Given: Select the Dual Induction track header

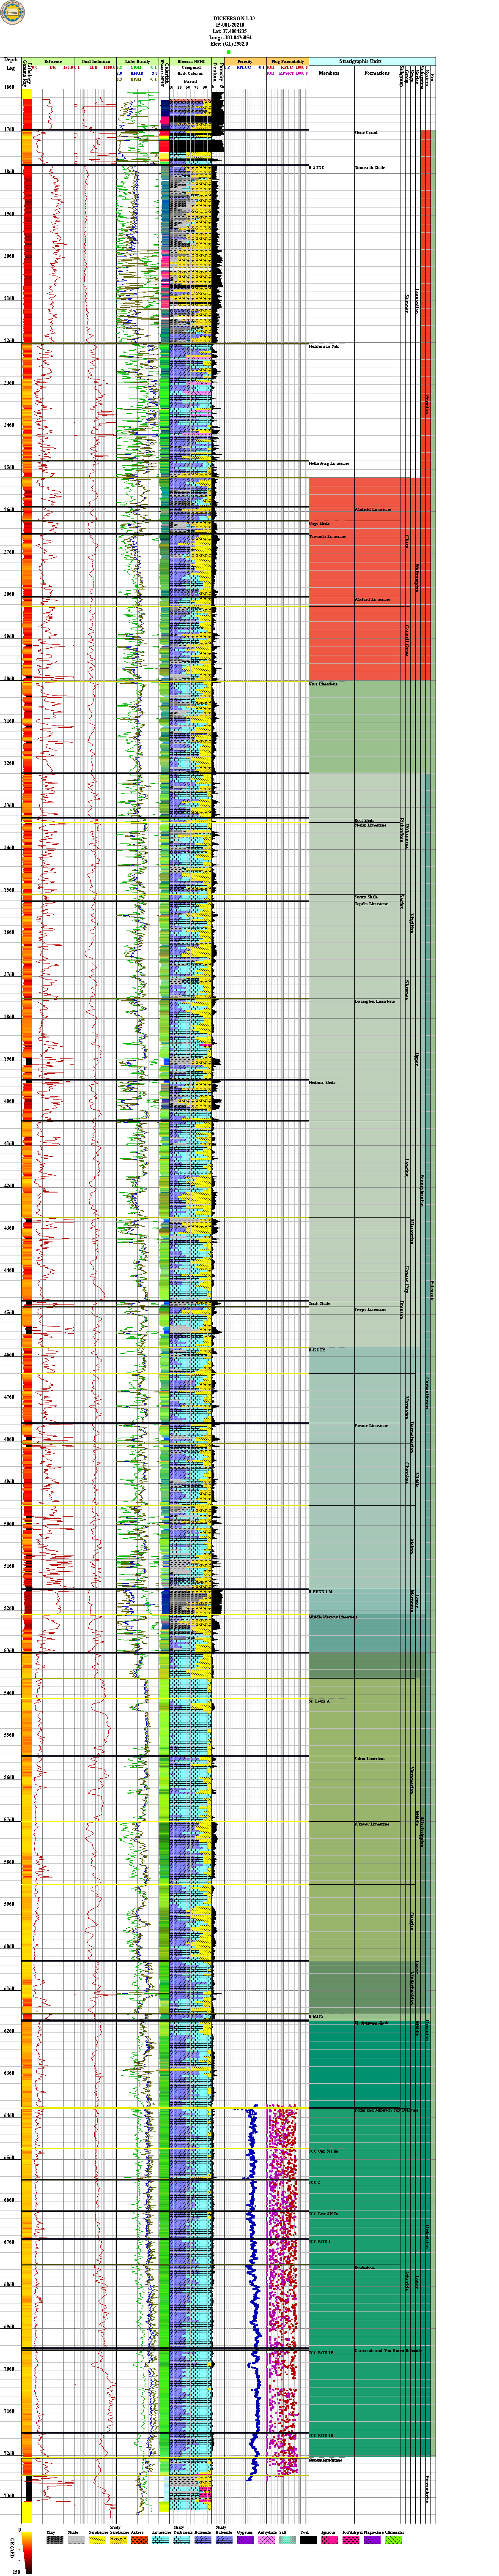Looking at the screenshot, I should tap(95, 62).
